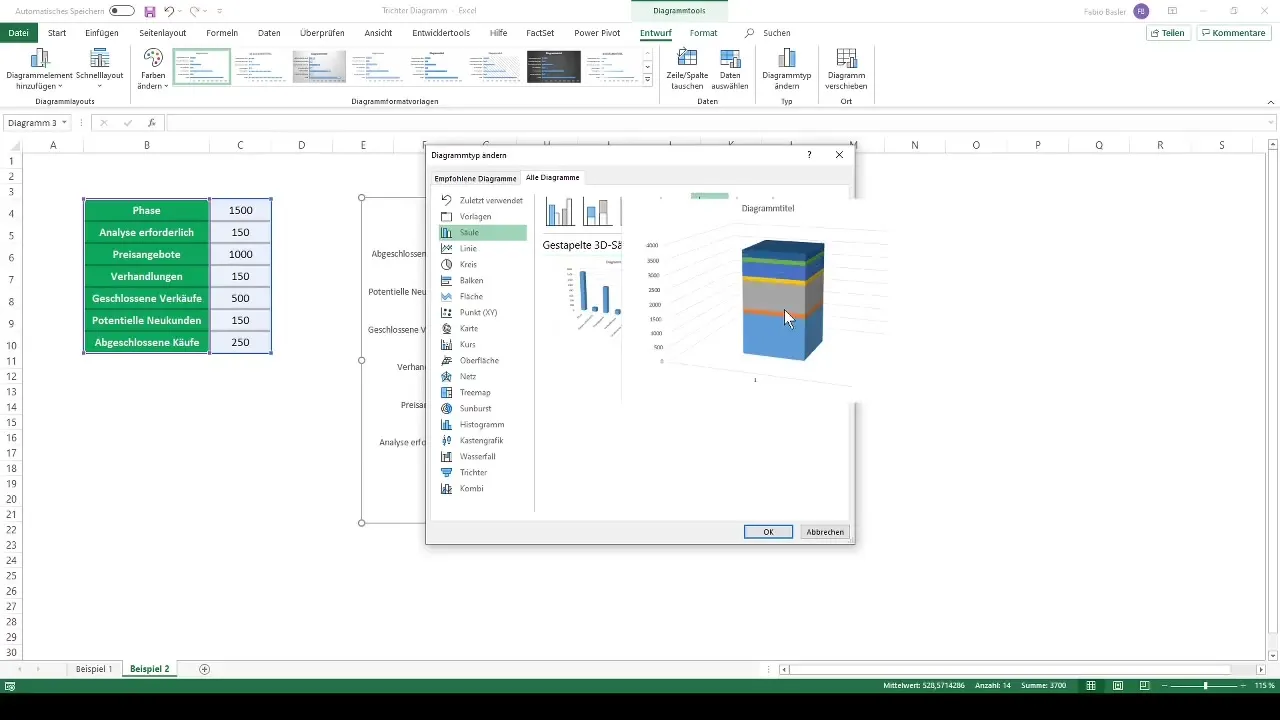The height and width of the screenshot is (720, 1280).
Task: Open the Quick Access Toolbar customize dropdown
Action: click(220, 11)
